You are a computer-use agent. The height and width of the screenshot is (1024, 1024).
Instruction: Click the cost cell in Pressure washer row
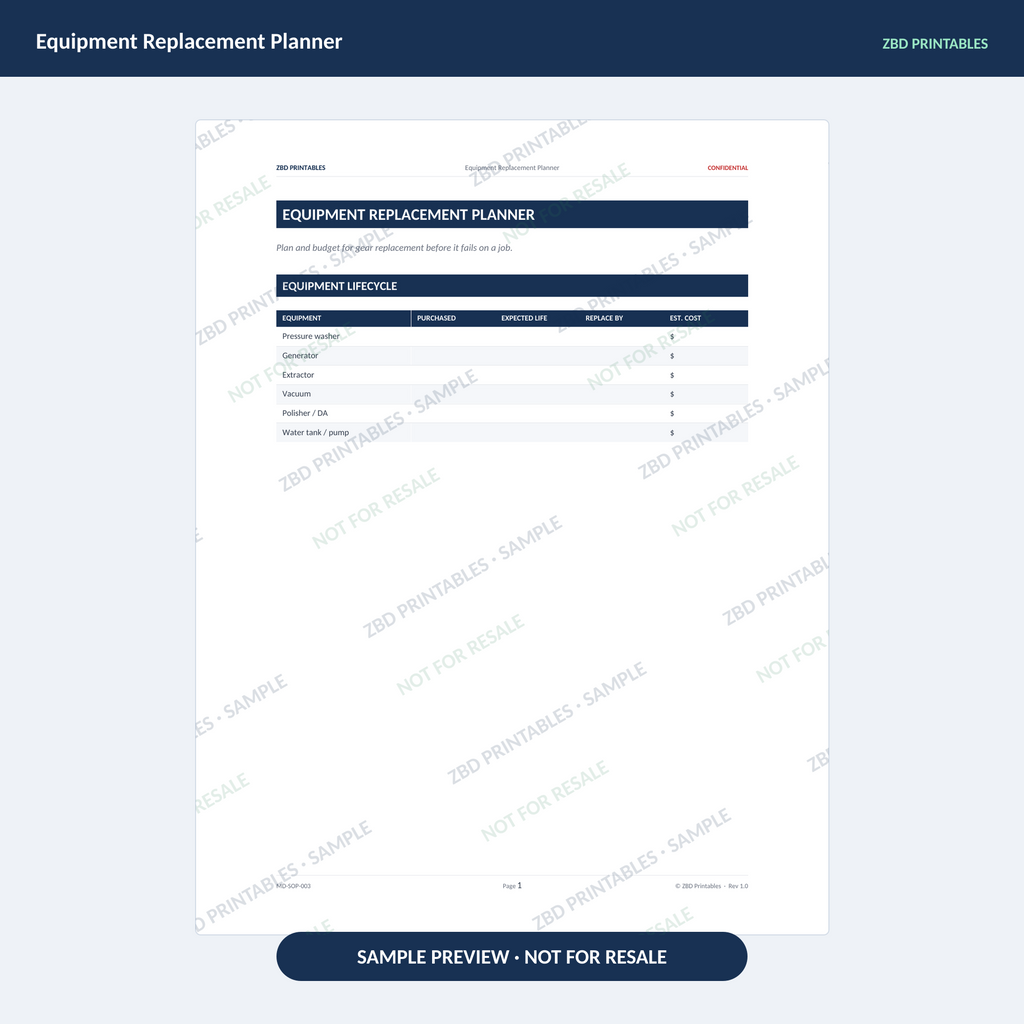(x=706, y=336)
